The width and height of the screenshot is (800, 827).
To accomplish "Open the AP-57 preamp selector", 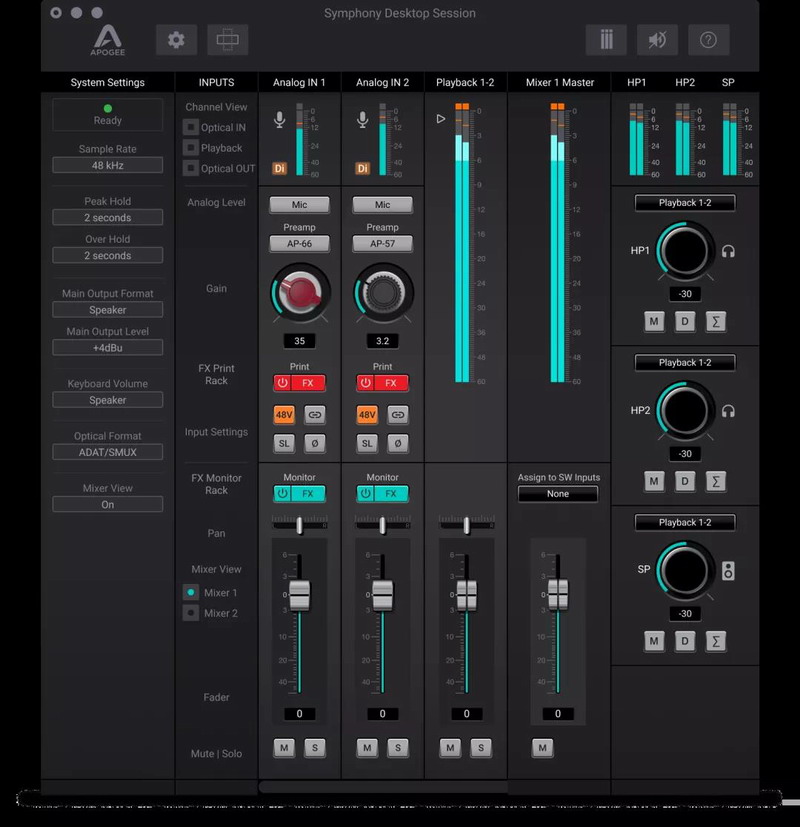I will pos(382,244).
